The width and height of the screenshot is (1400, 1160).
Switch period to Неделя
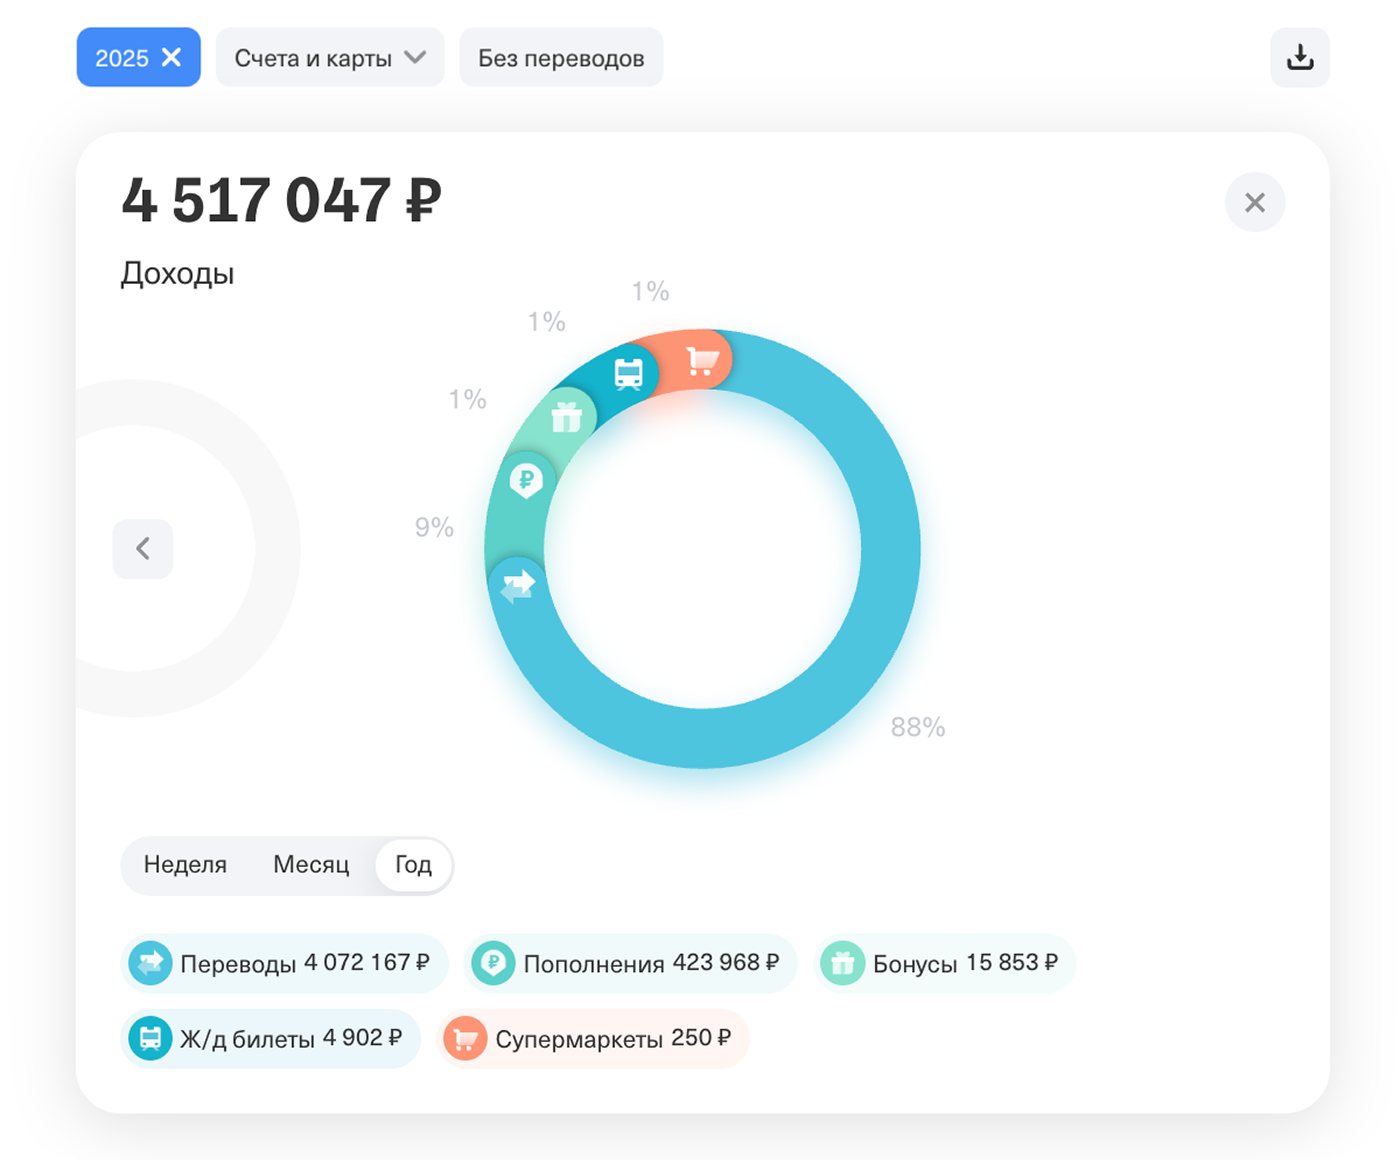pyautogui.click(x=185, y=864)
